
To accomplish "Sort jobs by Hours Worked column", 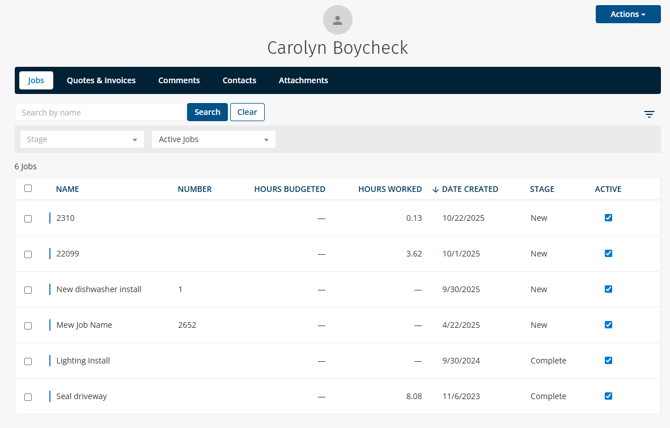I will coord(389,189).
